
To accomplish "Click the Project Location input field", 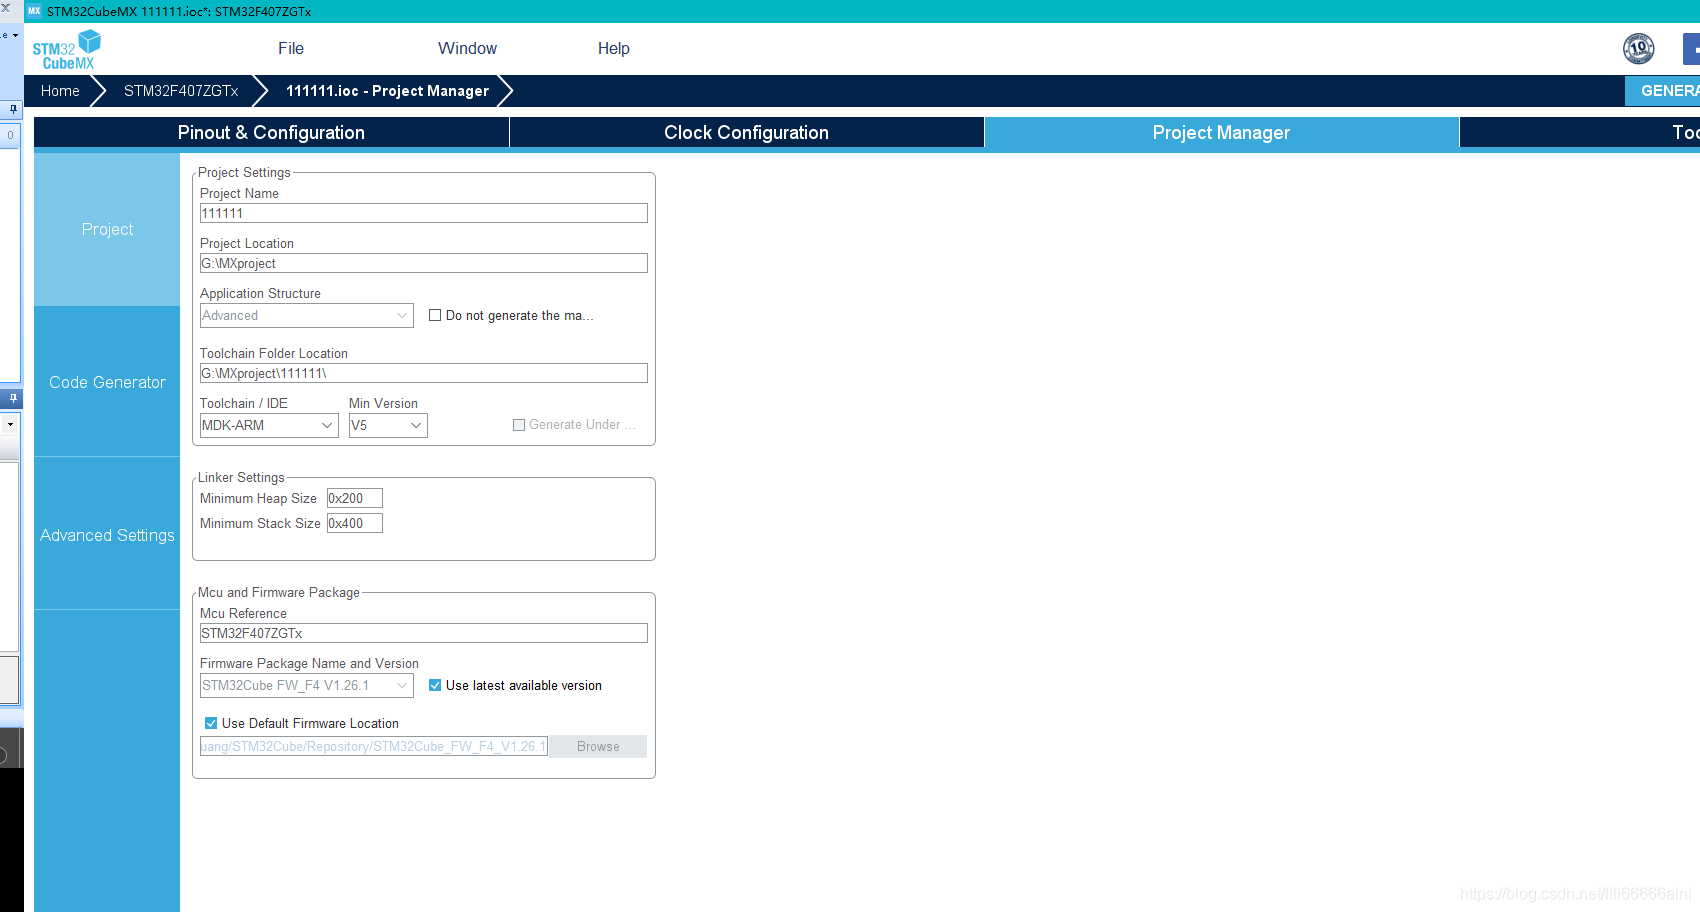I will pyautogui.click(x=424, y=263).
